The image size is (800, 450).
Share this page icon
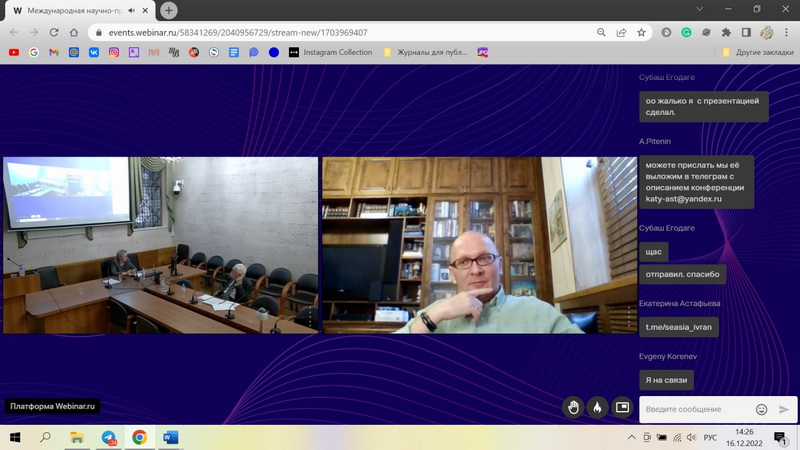click(621, 33)
